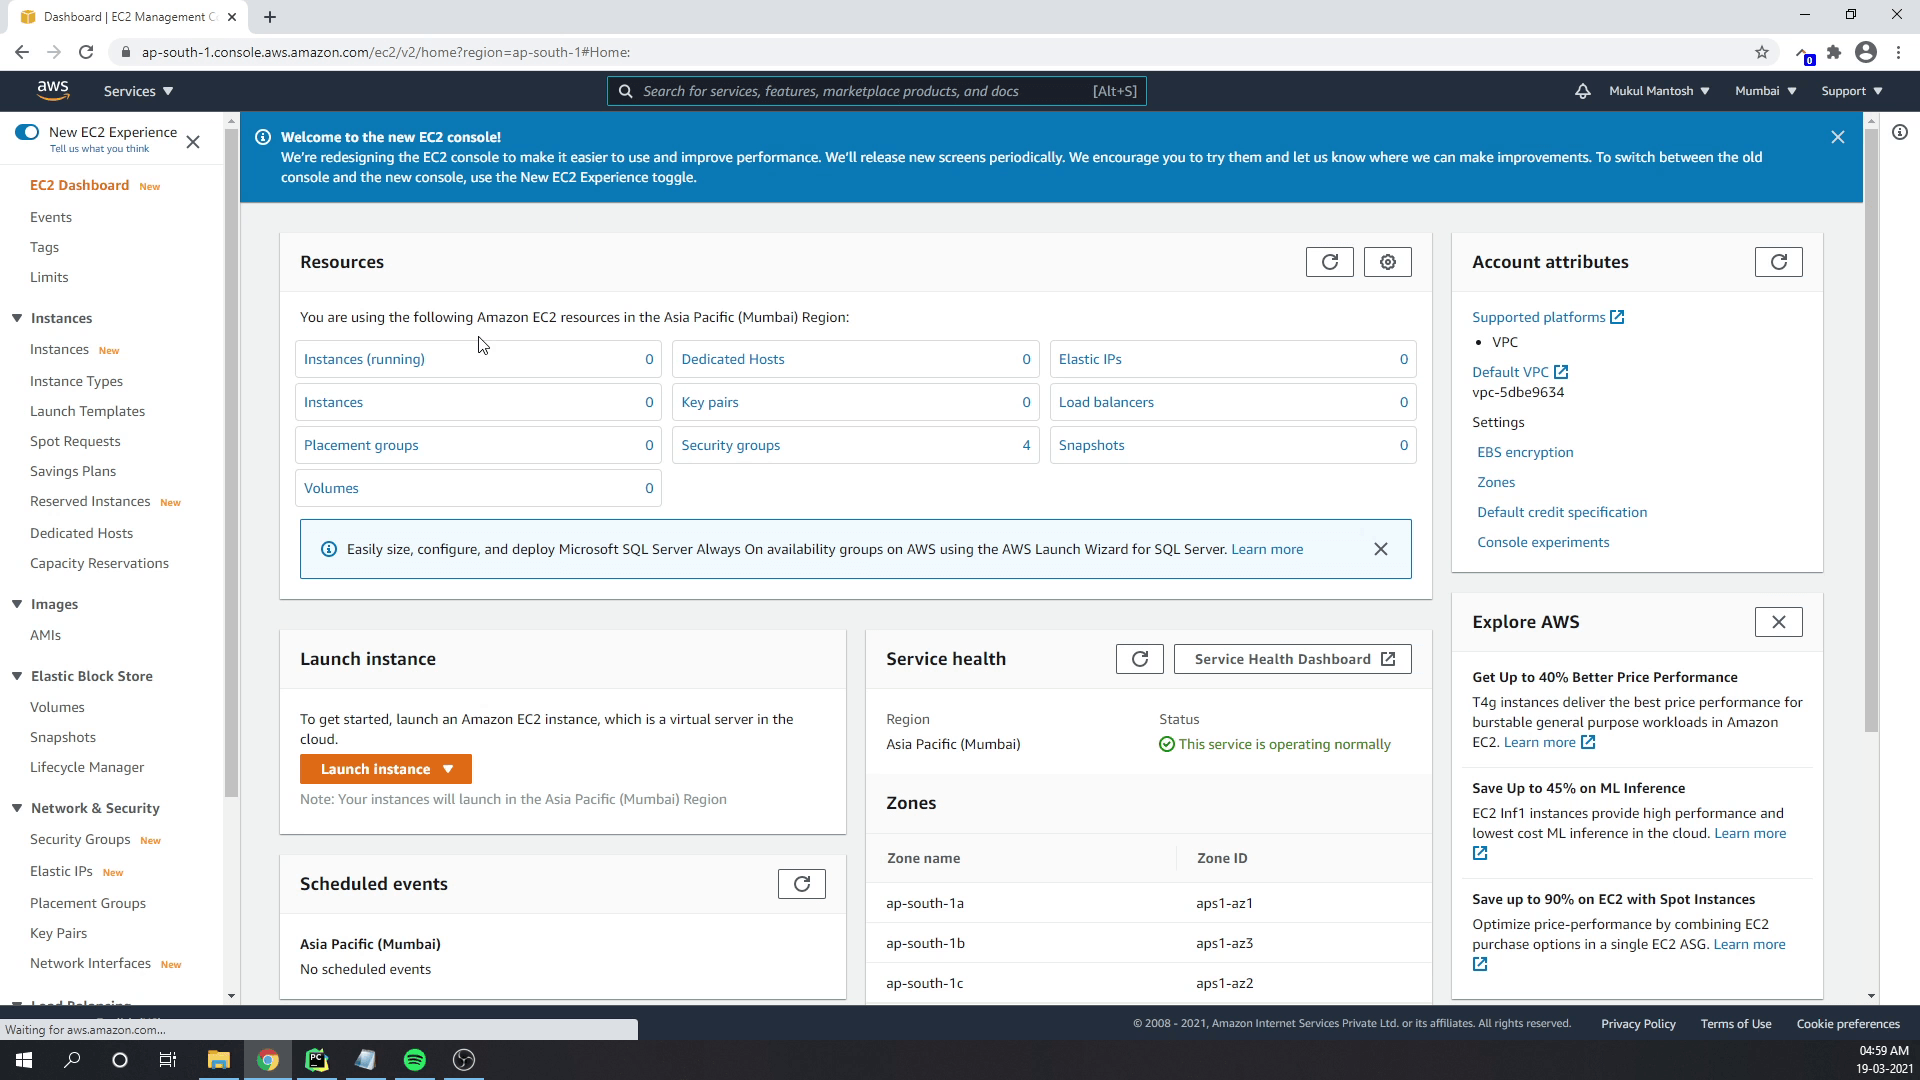Click the AWS logo
Image resolution: width=1920 pixels, height=1080 pixels.
(53, 90)
